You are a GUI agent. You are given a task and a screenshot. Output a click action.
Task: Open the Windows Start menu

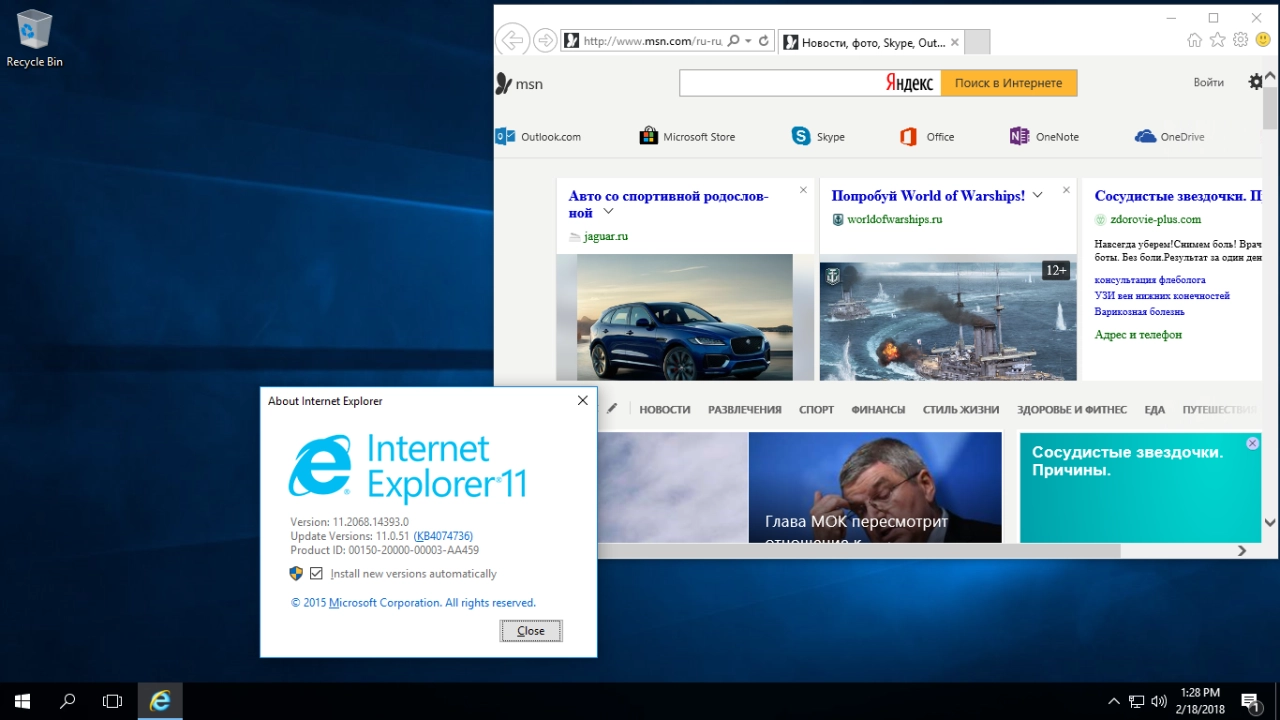[22, 701]
